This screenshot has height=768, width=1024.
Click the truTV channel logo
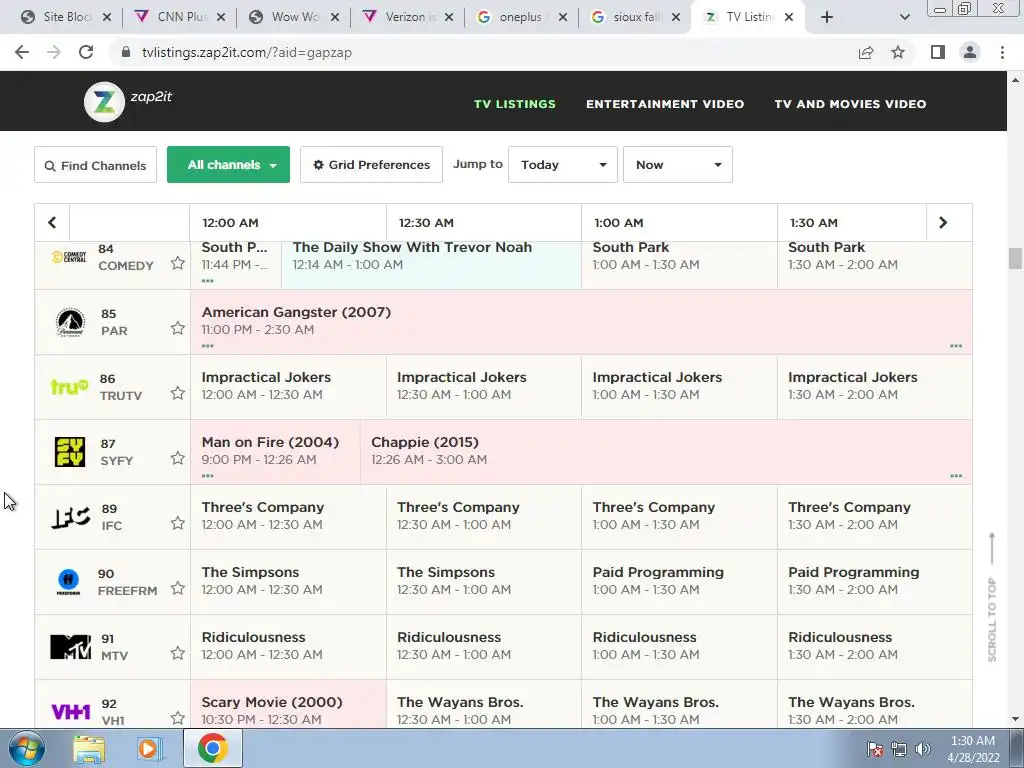69,387
